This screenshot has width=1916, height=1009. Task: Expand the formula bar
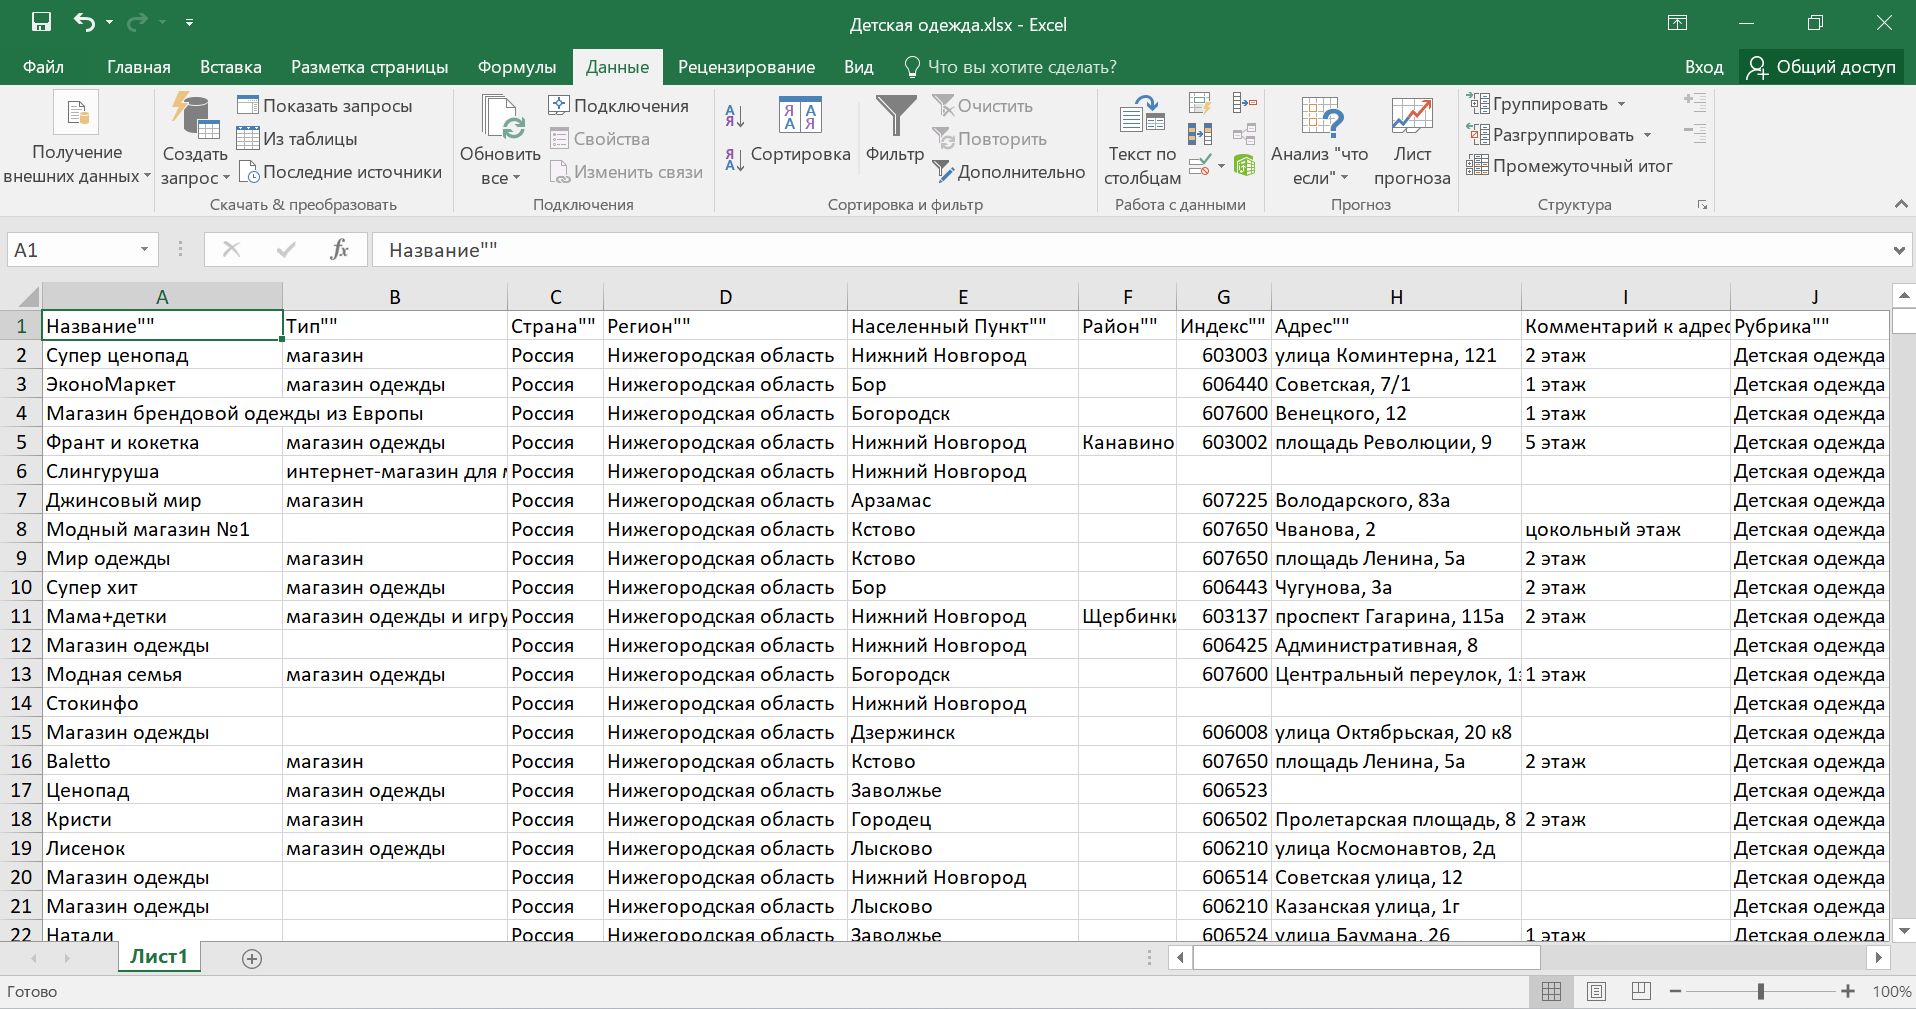coord(1898,250)
